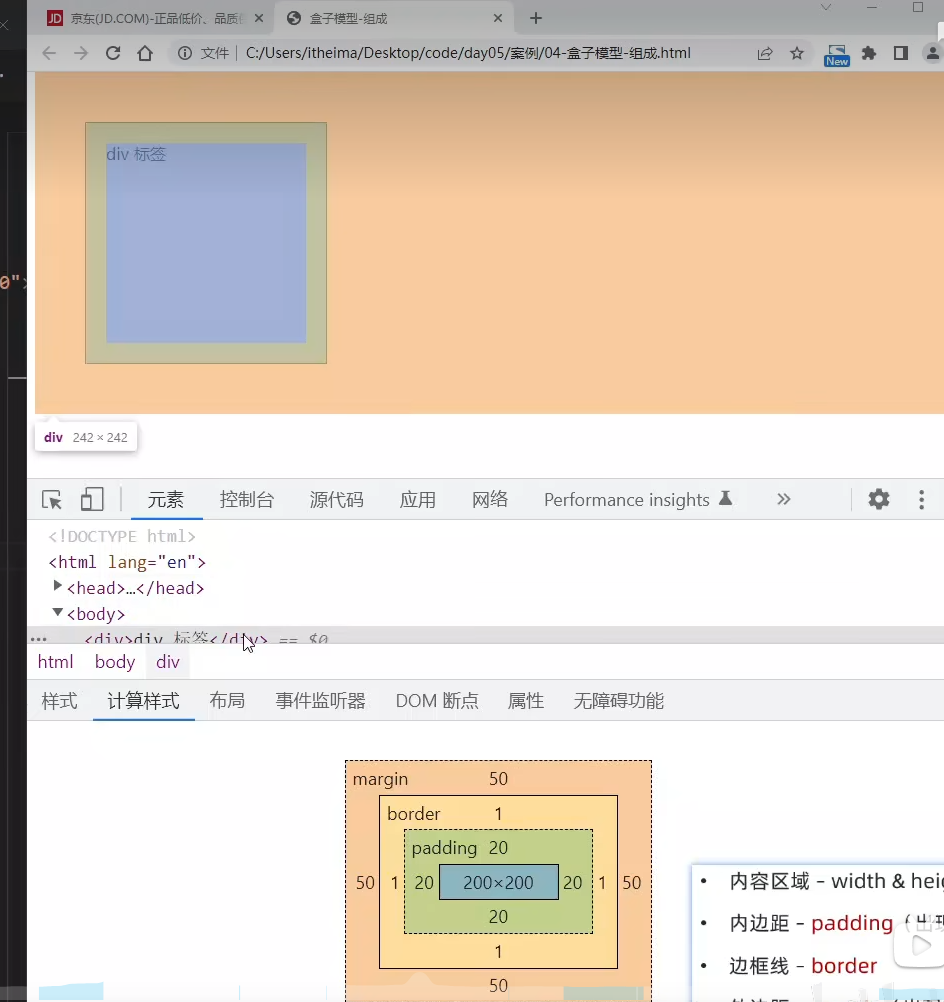Image resolution: width=944 pixels, height=1002 pixels.
Task: Show more DevTools tabs chevron
Action: tap(784, 499)
